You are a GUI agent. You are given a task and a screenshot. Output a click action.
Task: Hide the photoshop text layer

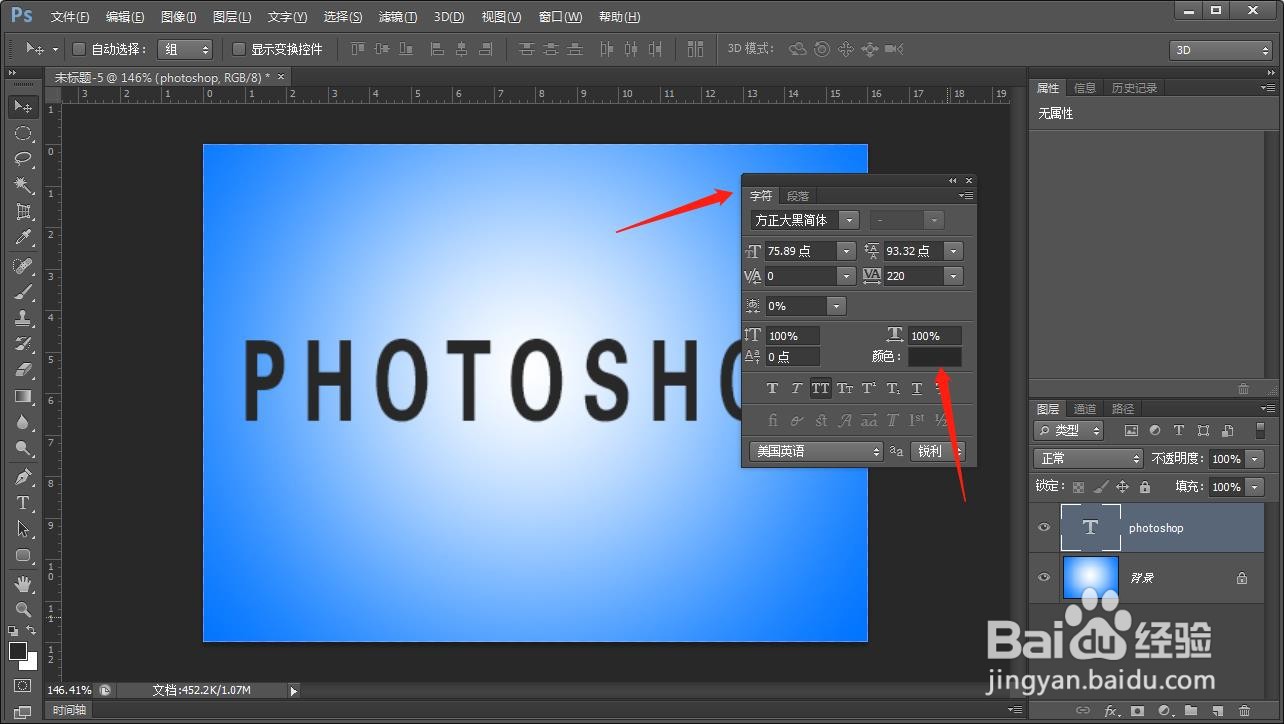point(1044,527)
